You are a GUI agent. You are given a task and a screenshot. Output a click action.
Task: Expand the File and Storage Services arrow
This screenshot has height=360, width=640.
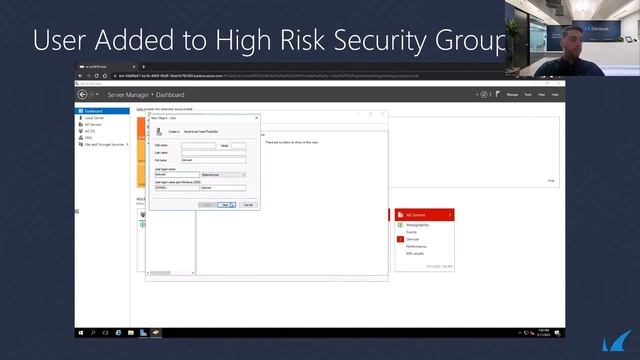pos(127,144)
